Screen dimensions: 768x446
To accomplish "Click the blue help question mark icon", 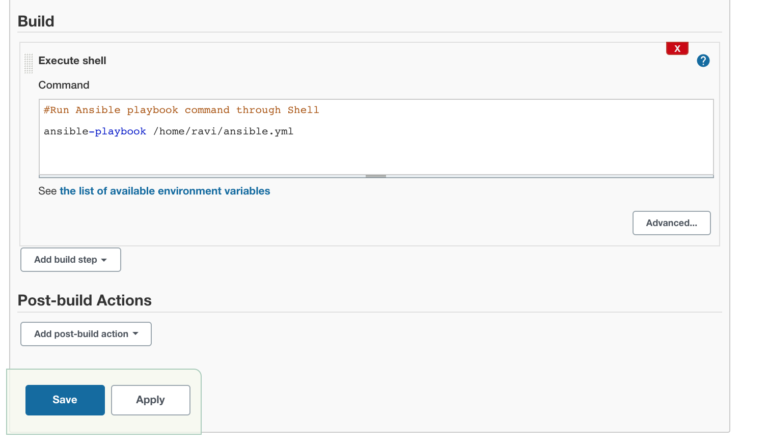I will coord(703,61).
